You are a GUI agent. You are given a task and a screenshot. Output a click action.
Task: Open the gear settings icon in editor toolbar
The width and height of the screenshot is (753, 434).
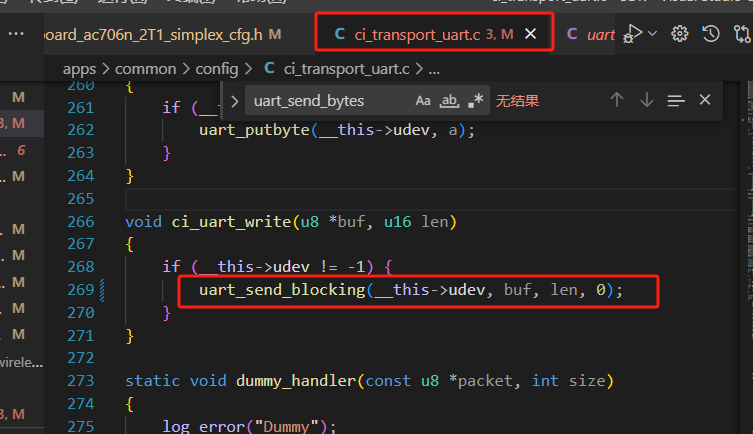click(680, 34)
